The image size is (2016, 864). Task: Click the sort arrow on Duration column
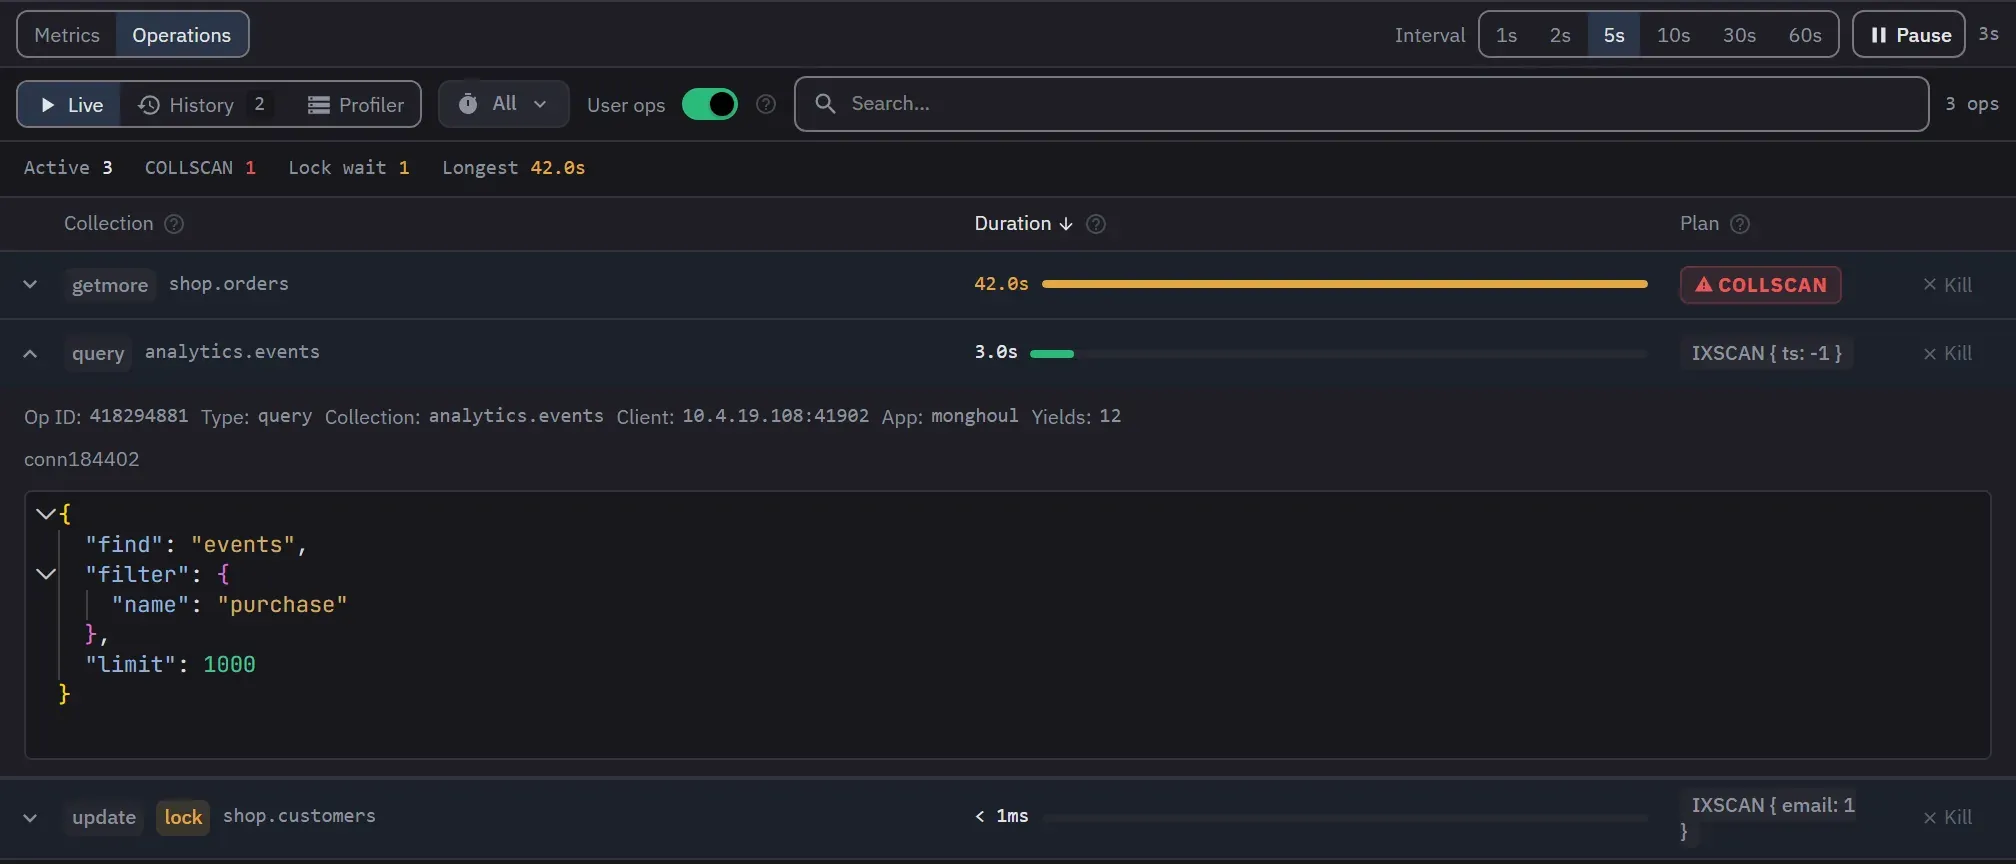(1066, 224)
